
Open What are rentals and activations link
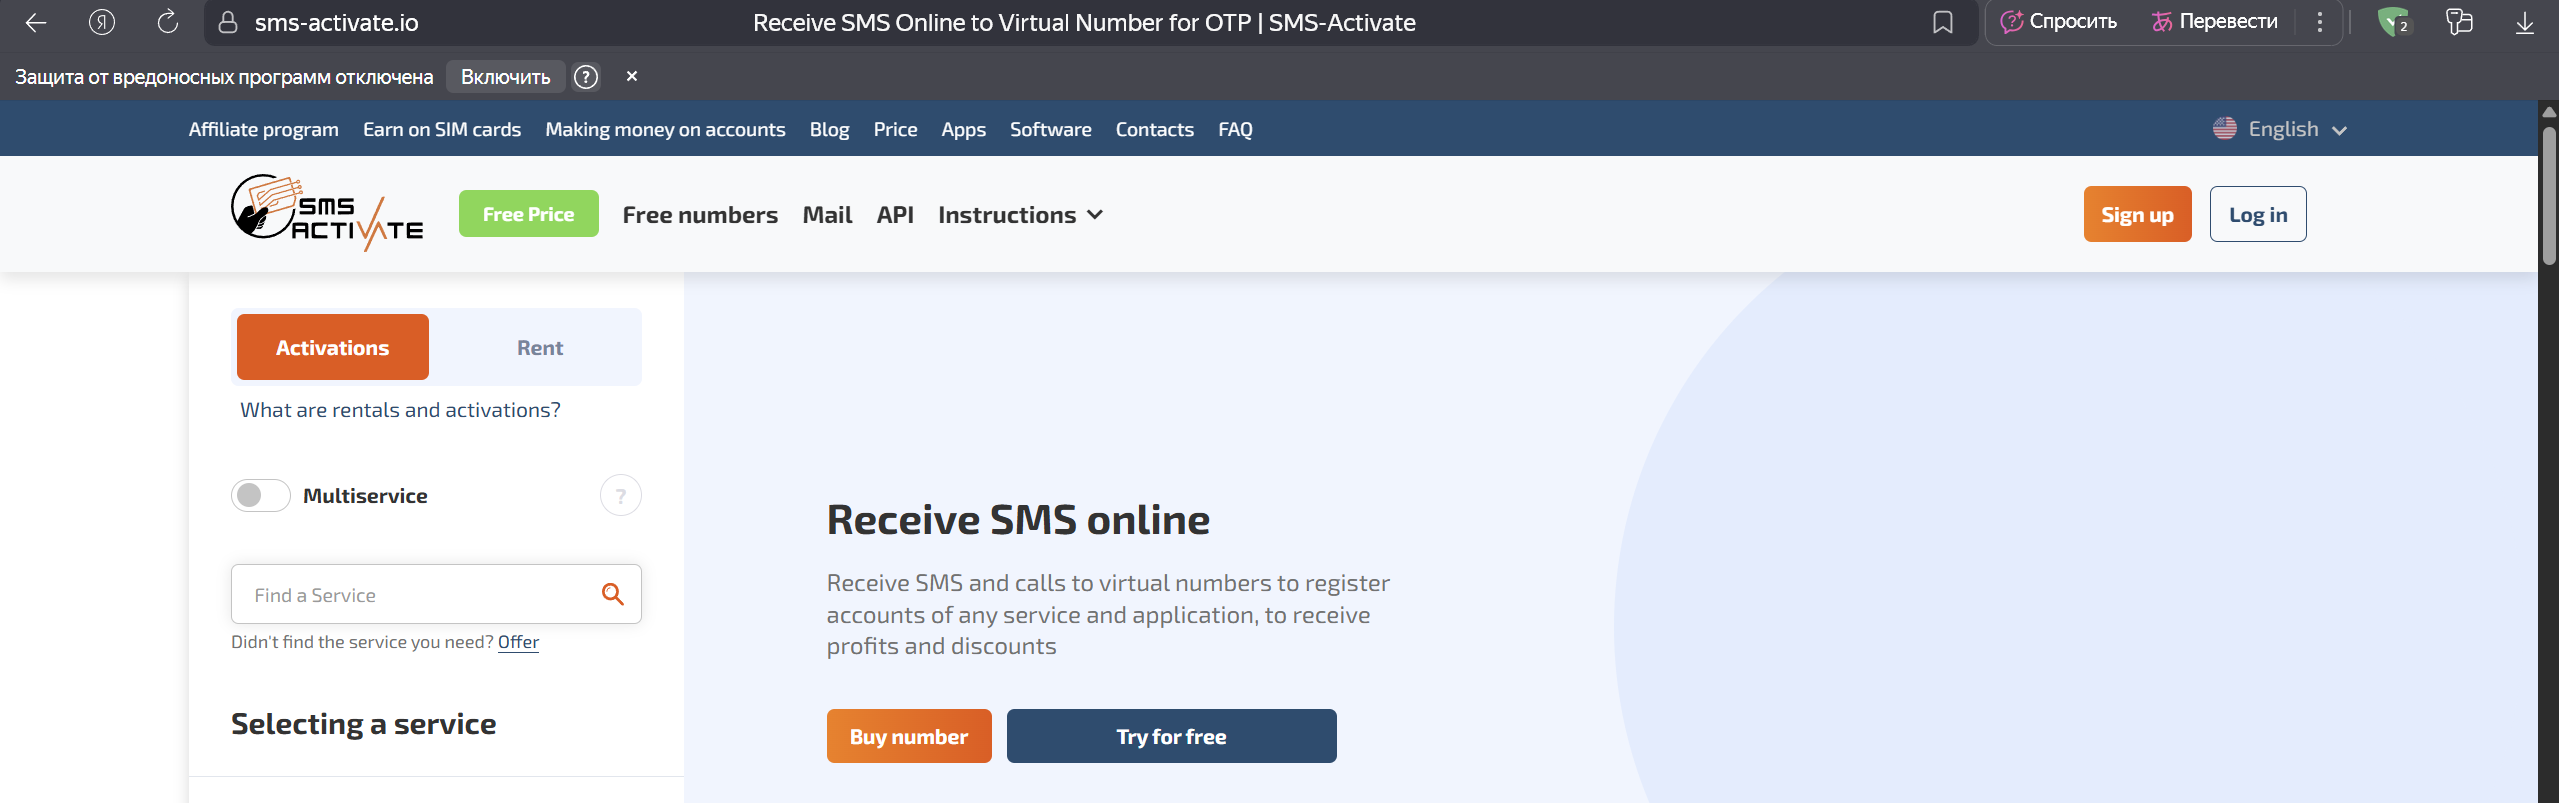(400, 410)
